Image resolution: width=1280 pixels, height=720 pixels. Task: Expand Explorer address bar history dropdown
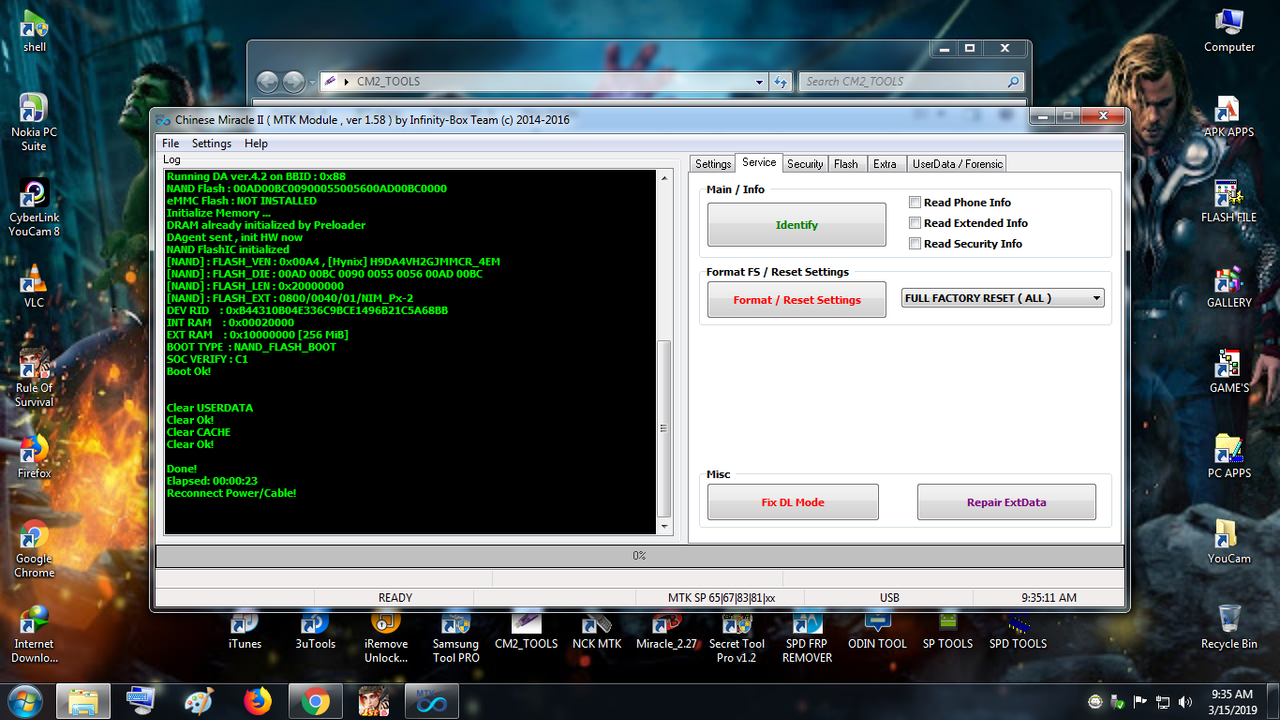point(760,81)
